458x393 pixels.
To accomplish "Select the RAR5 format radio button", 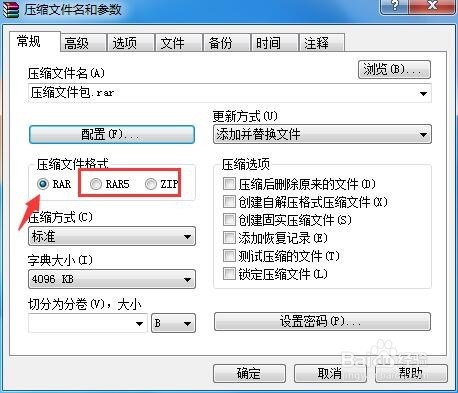I will point(96,184).
